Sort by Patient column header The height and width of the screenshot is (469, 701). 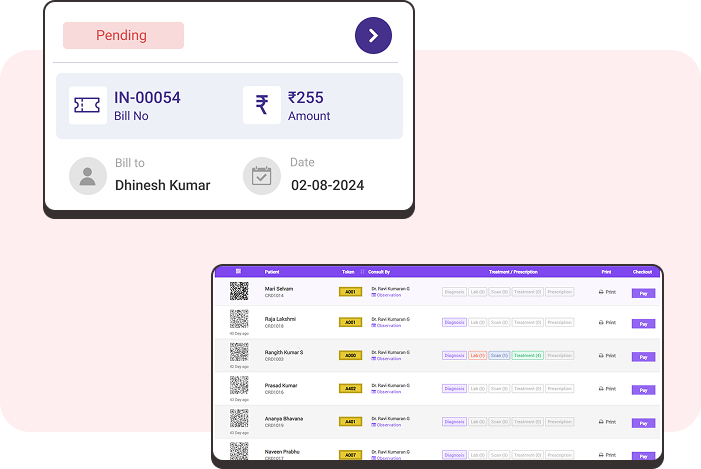272,271
